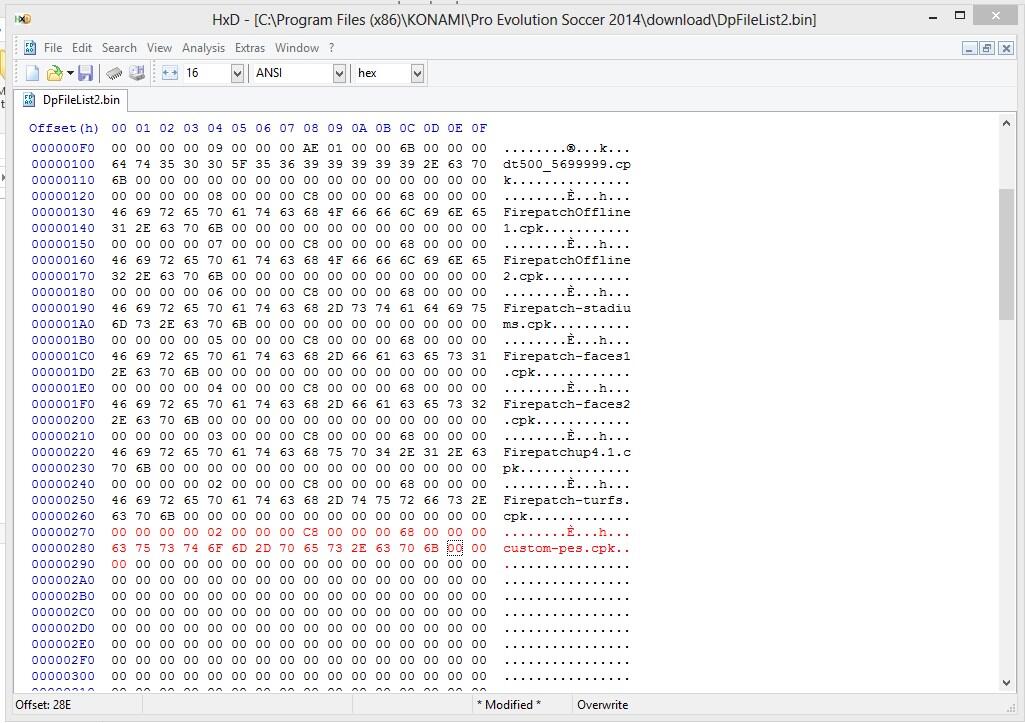1025x723 pixels.
Task: Click the HxD app icon in title bar
Action: 23,19
